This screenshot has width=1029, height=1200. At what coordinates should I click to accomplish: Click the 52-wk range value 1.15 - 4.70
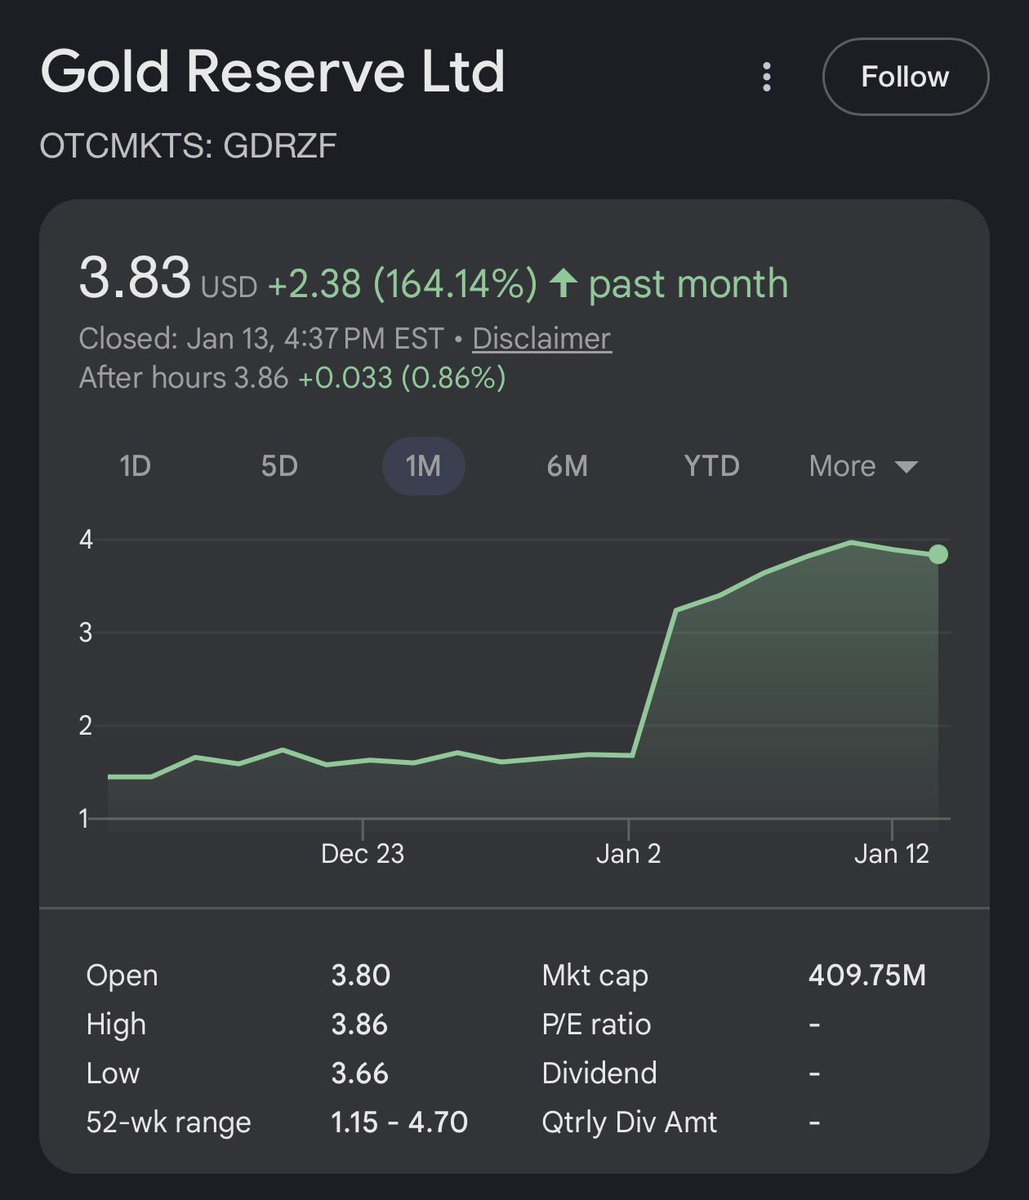click(399, 1122)
